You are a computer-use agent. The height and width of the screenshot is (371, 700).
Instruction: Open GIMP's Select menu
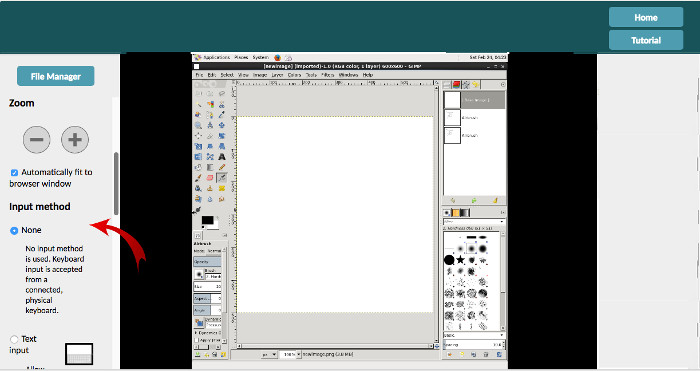(x=227, y=75)
